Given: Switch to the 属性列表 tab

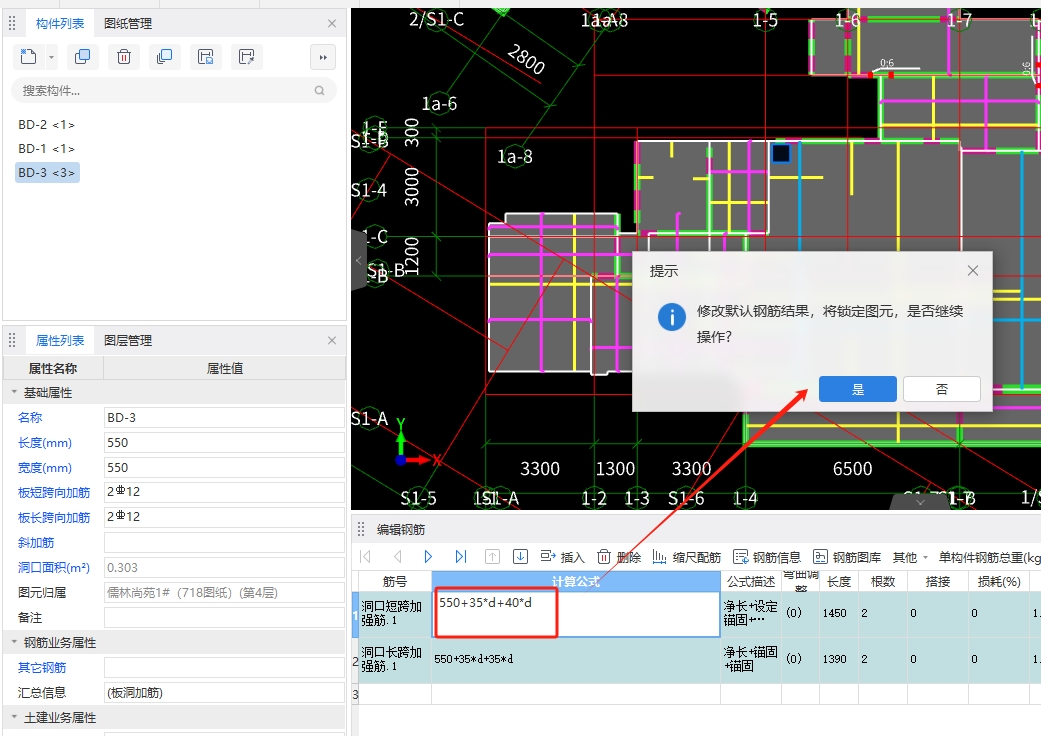Looking at the screenshot, I should [x=60, y=340].
